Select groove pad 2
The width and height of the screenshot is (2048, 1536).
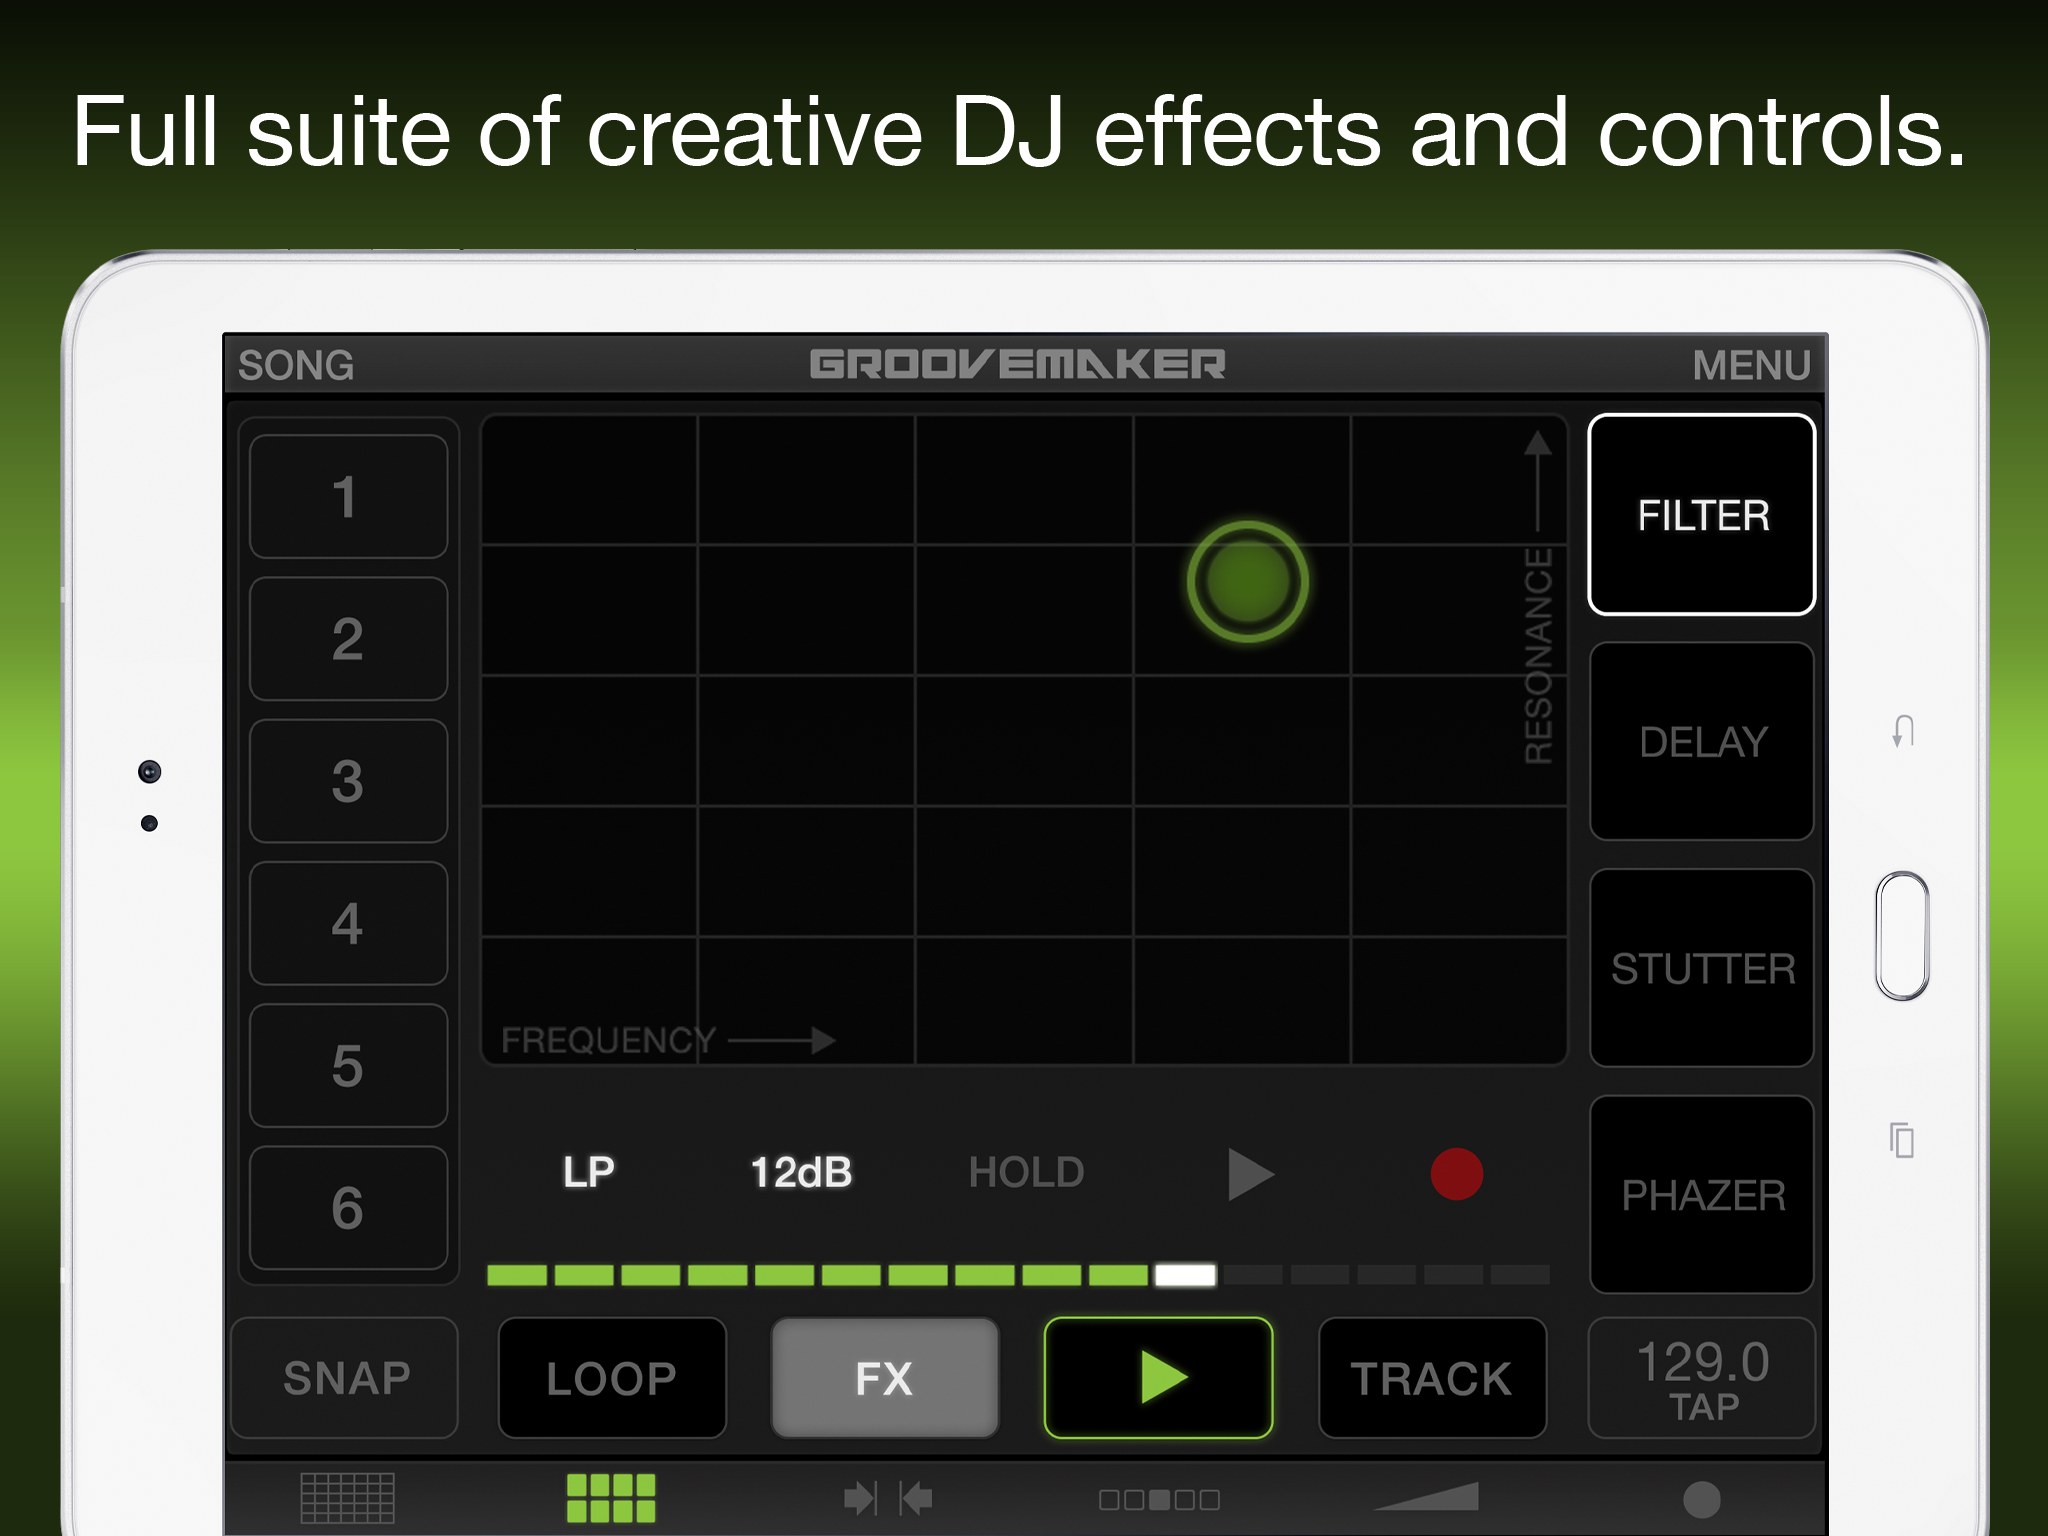click(x=348, y=639)
